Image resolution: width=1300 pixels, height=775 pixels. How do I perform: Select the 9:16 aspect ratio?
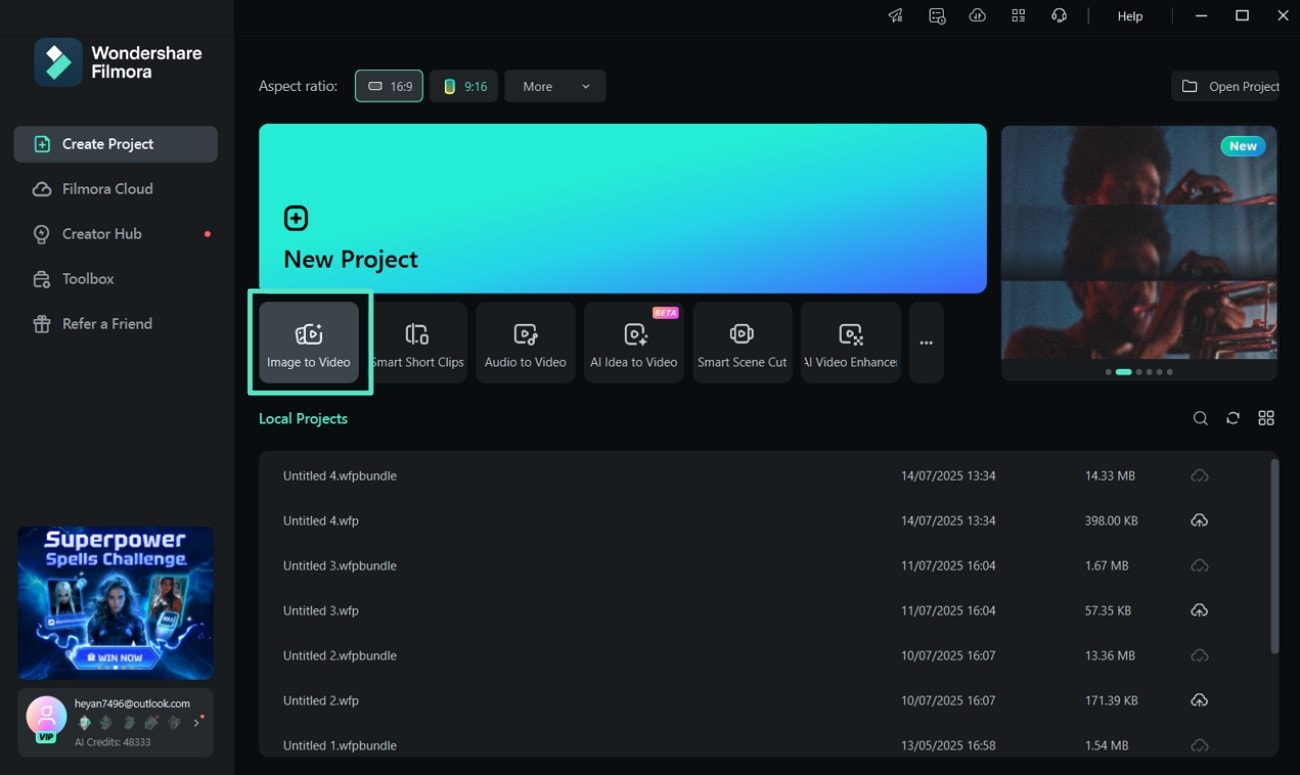(x=464, y=86)
